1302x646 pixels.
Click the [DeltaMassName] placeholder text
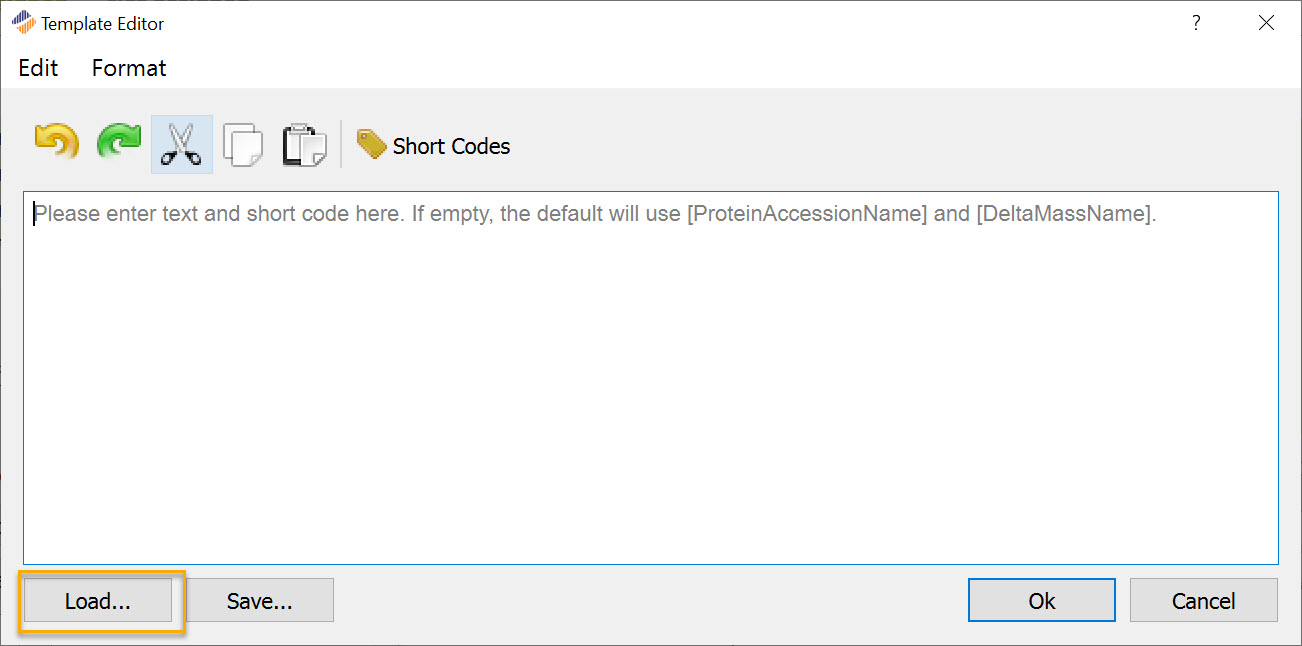pyautogui.click(x=1064, y=214)
